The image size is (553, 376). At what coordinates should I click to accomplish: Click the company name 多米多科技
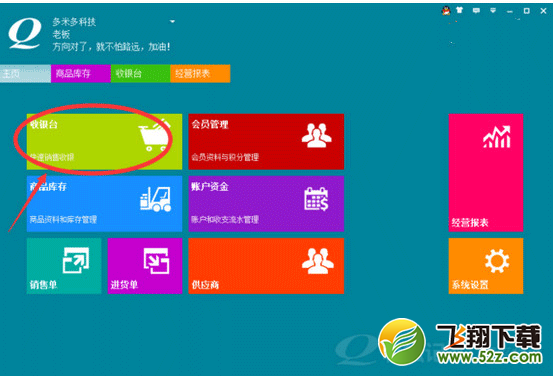[x=74, y=22]
